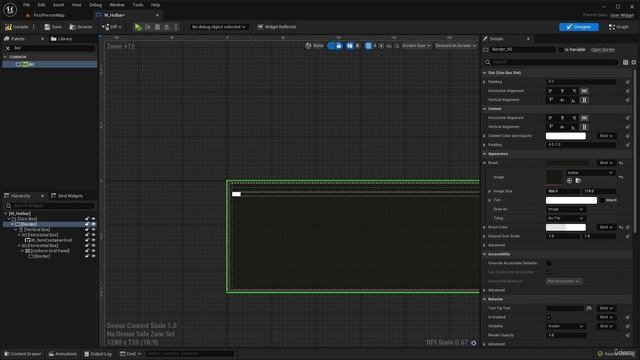The width and height of the screenshot is (640, 360).
Task: Toggle lock icon on Uniform Grid Panel row
Action: click(87, 251)
